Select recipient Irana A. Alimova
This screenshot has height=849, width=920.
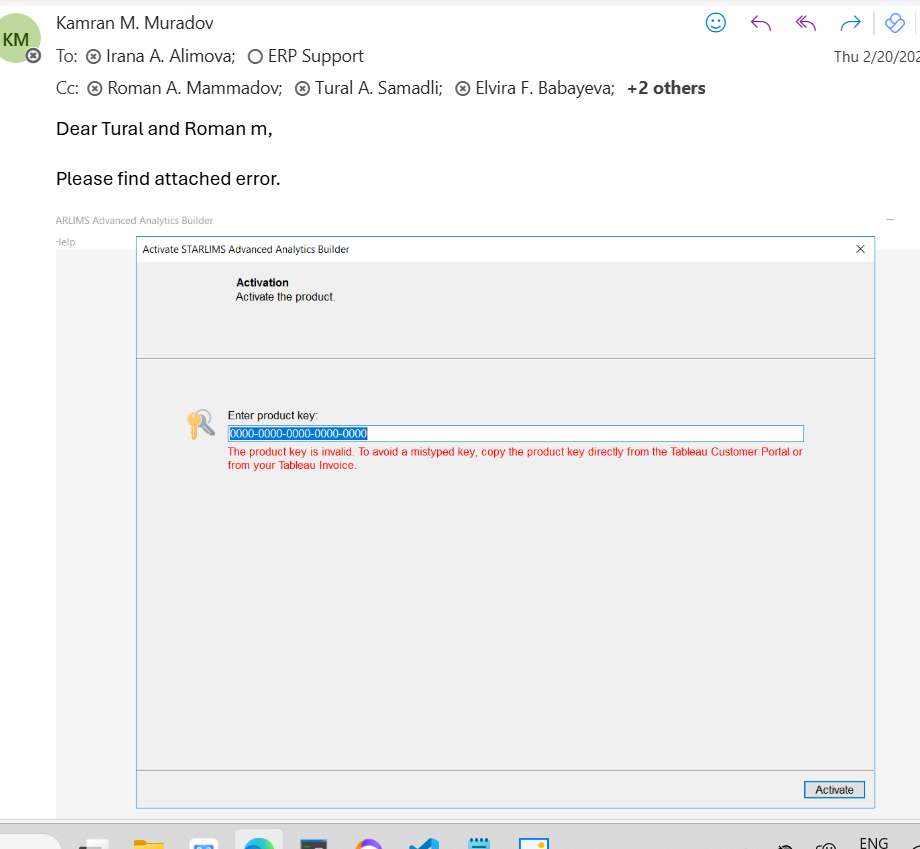pyautogui.click(x=160, y=56)
